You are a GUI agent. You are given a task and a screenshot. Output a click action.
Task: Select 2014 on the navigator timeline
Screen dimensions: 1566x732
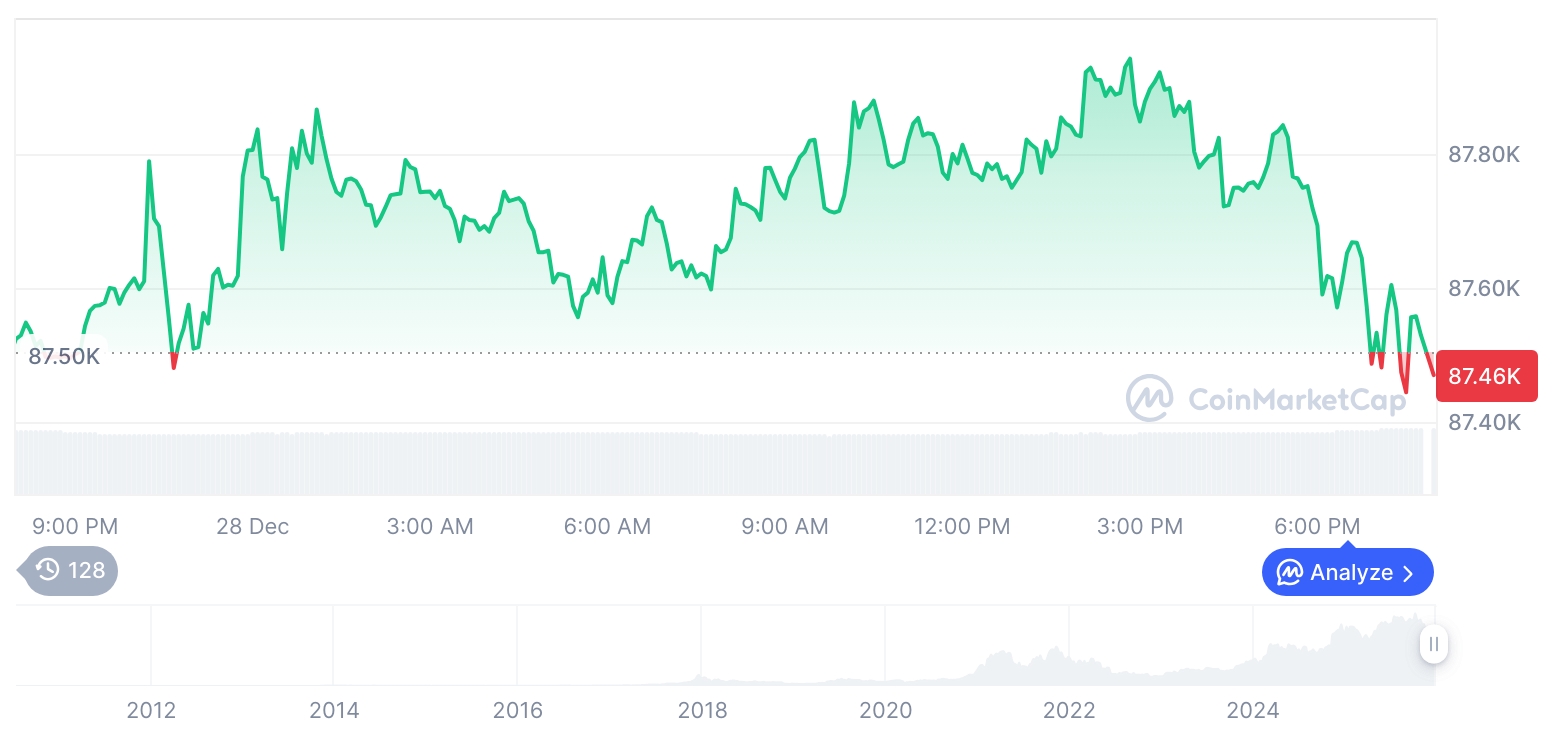[x=334, y=710]
